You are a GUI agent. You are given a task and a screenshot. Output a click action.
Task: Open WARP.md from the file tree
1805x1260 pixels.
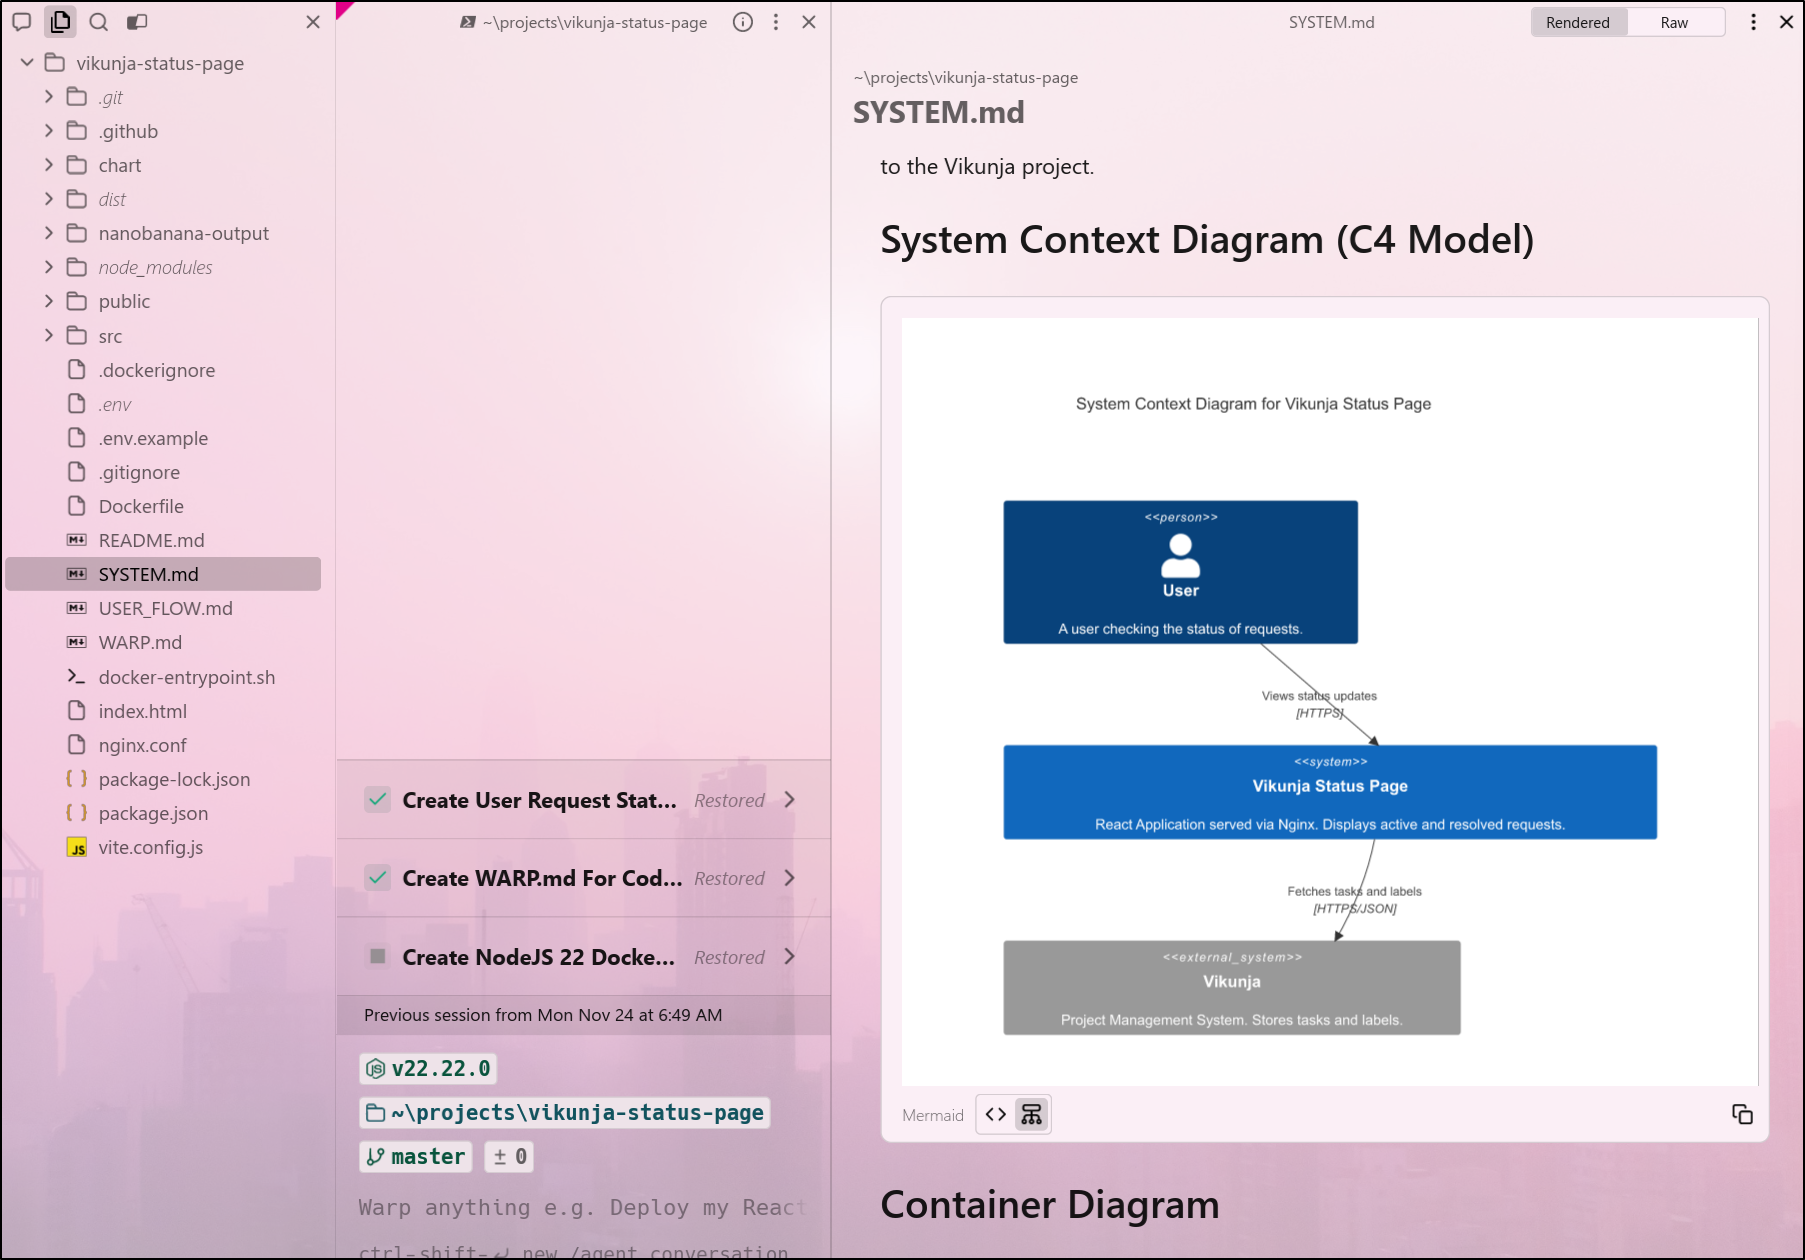click(163, 642)
